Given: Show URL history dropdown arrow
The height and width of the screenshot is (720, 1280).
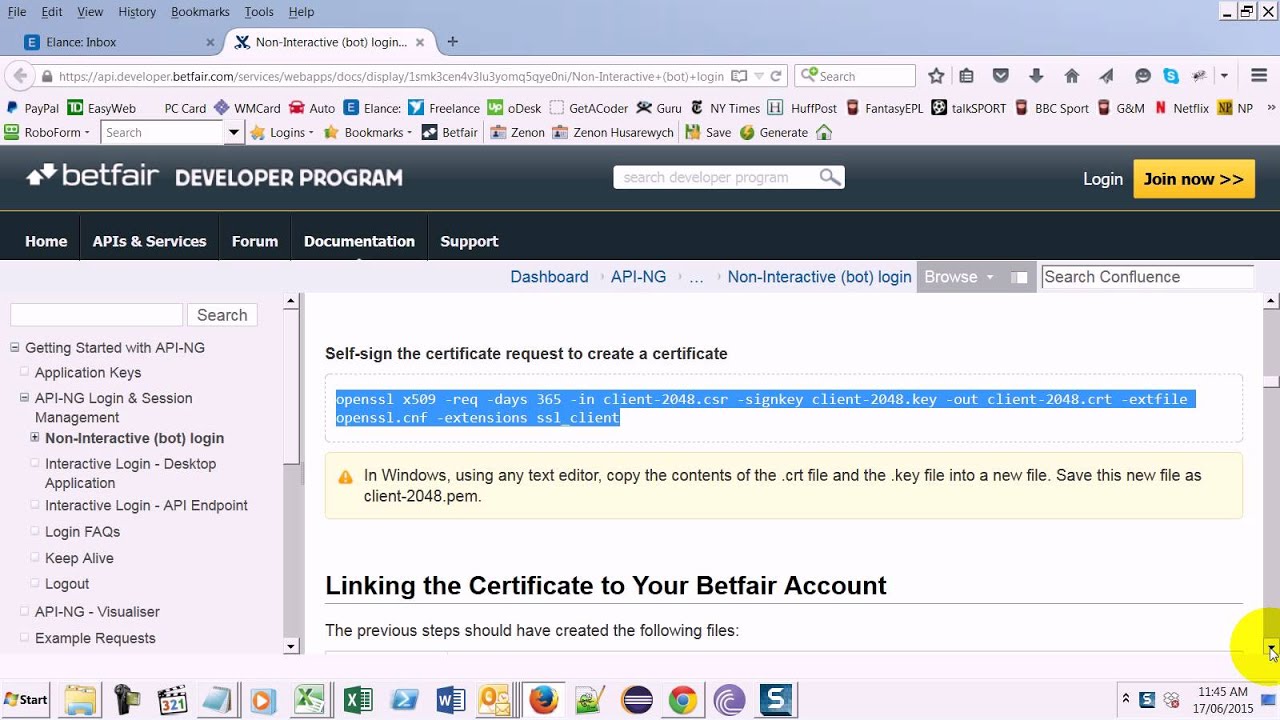Looking at the screenshot, I should 759,76.
